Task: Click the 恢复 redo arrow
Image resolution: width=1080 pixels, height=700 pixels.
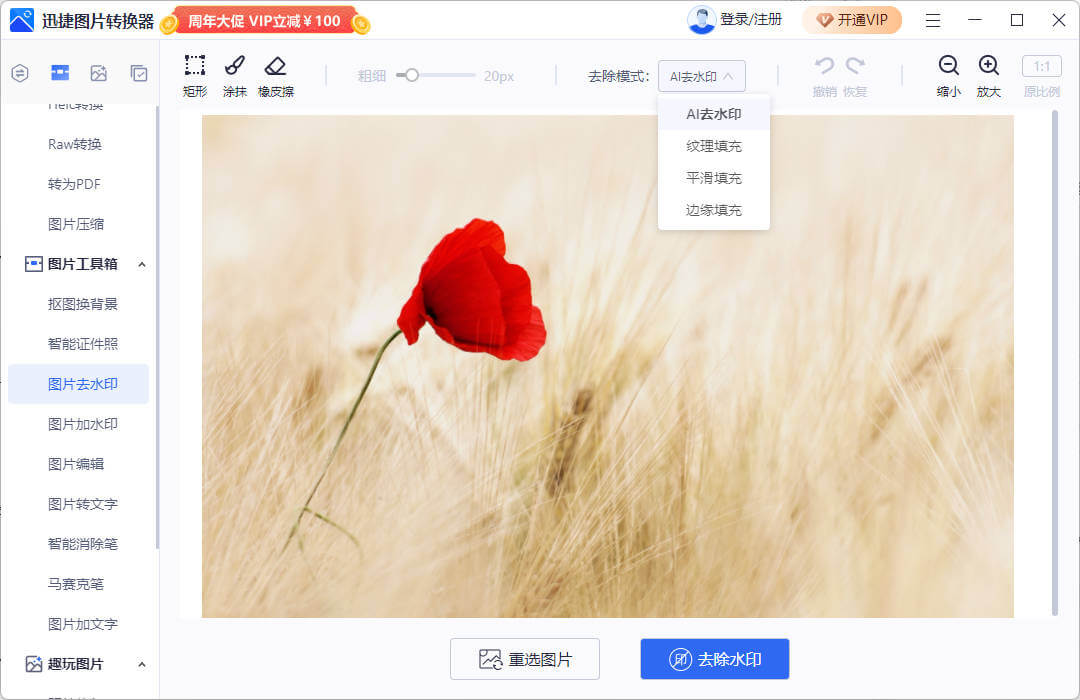Action: coord(855,65)
